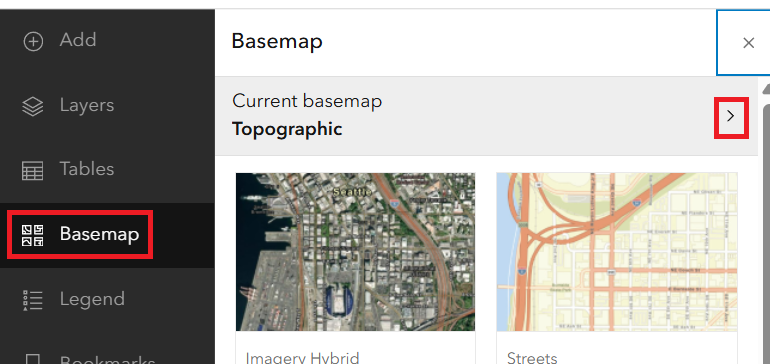This screenshot has height=364, width=770.
Task: Click the Legend list icon
Action: pyautogui.click(x=33, y=300)
